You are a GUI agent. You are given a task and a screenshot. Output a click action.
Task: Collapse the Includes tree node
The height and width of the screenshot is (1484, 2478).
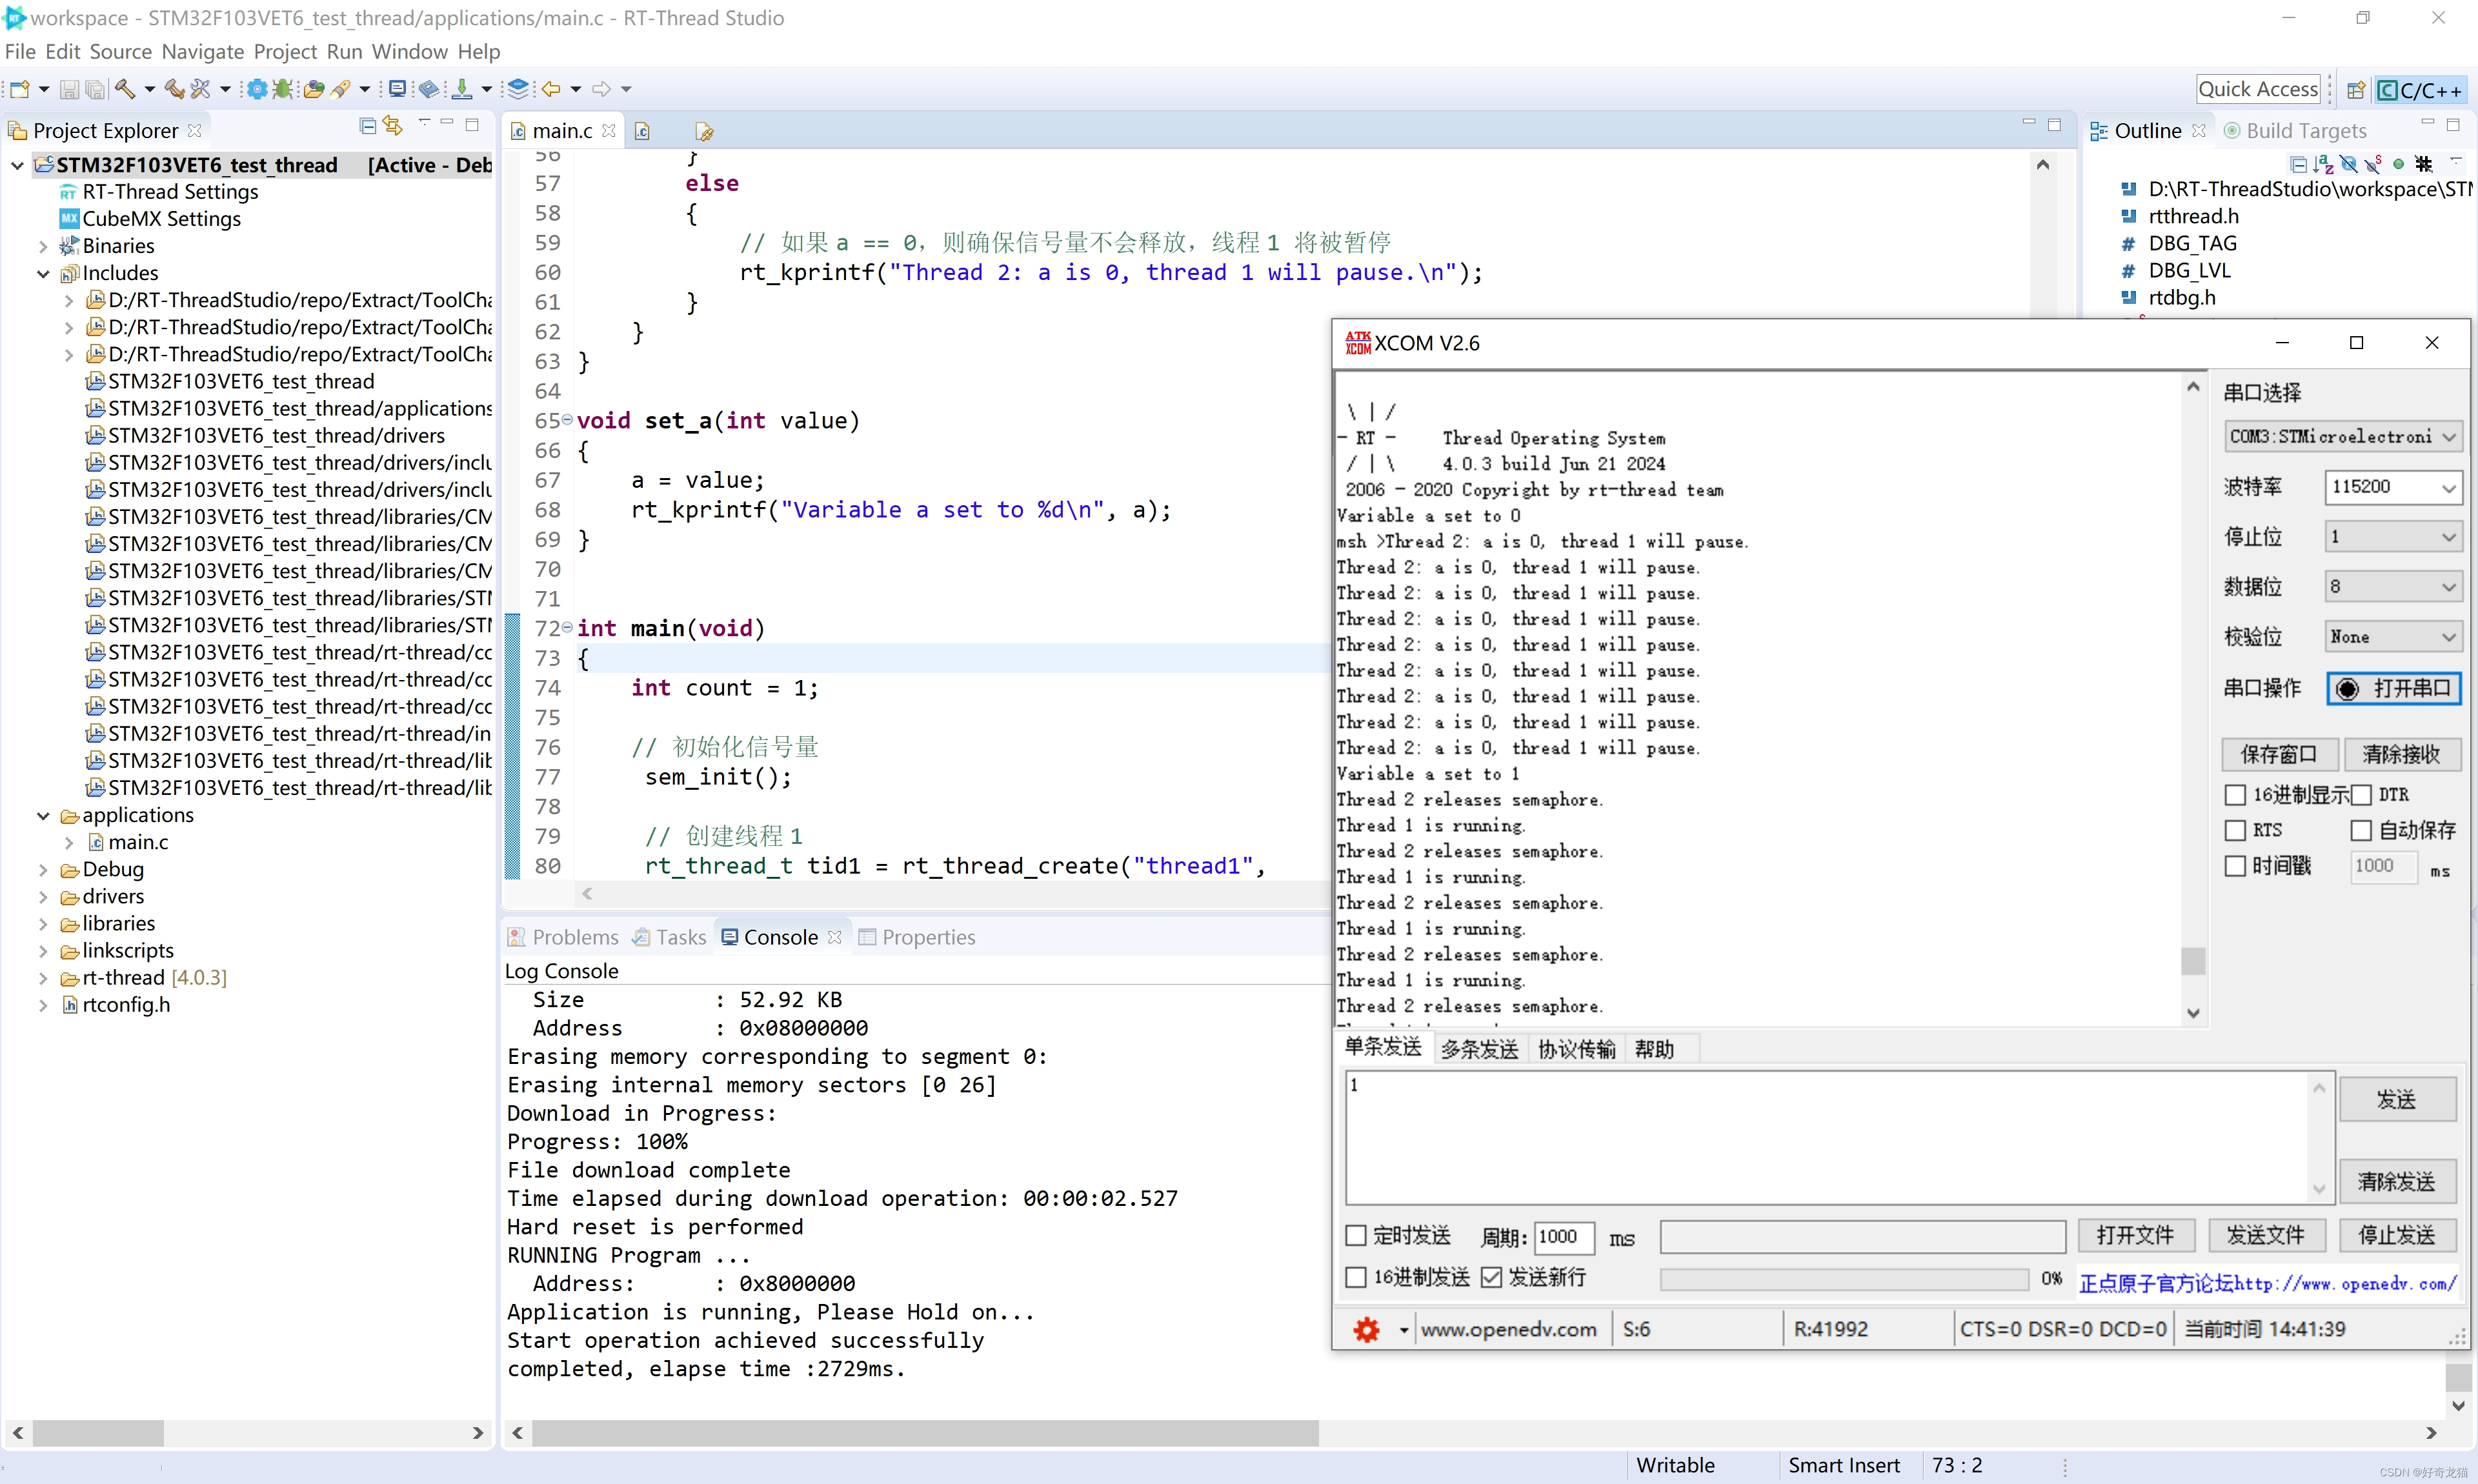pyautogui.click(x=43, y=273)
